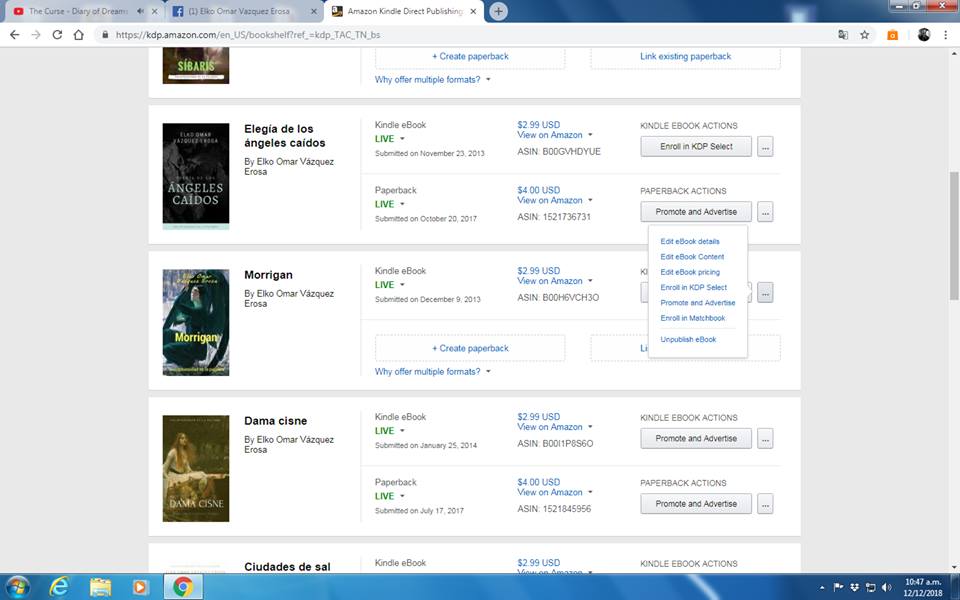The width and height of the screenshot is (960, 600).
Task: Open Windows Media Player from the taskbar
Action: point(140,586)
